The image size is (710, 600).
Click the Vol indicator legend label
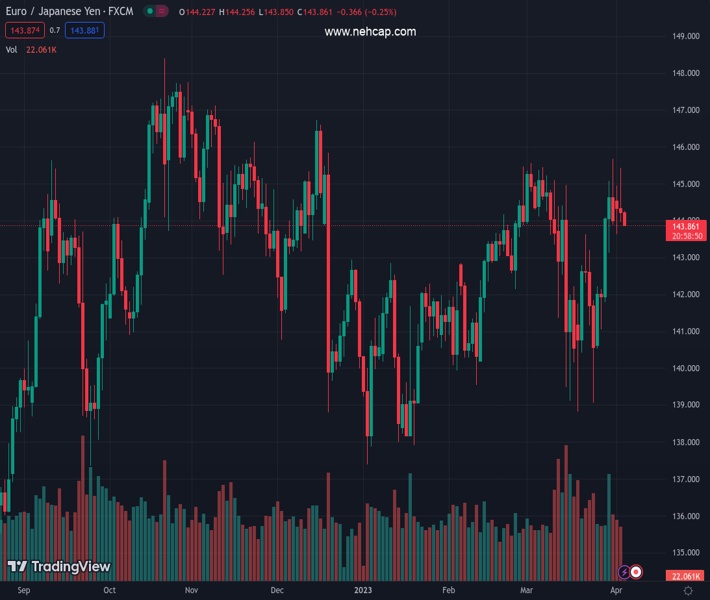point(12,49)
